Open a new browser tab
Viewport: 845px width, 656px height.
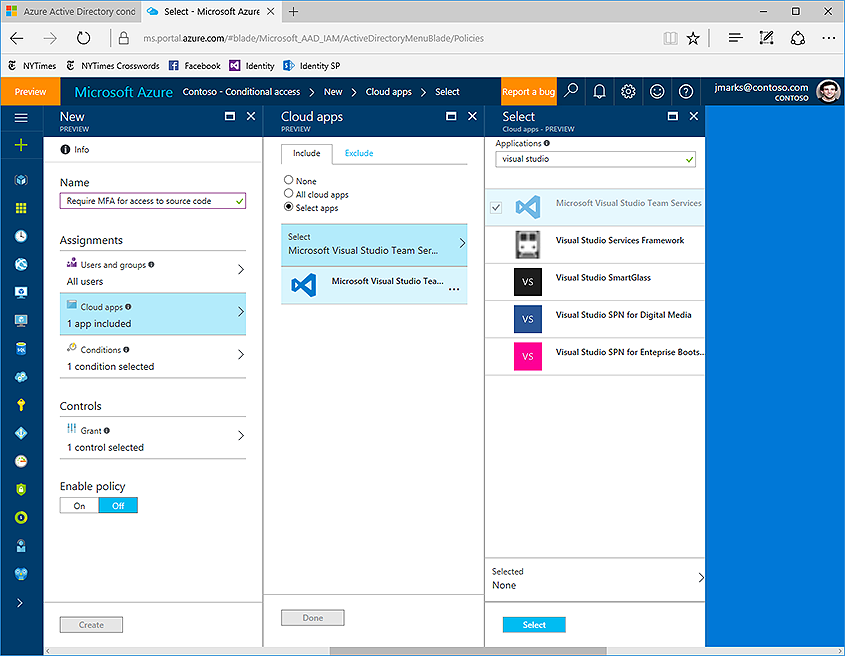tap(293, 11)
